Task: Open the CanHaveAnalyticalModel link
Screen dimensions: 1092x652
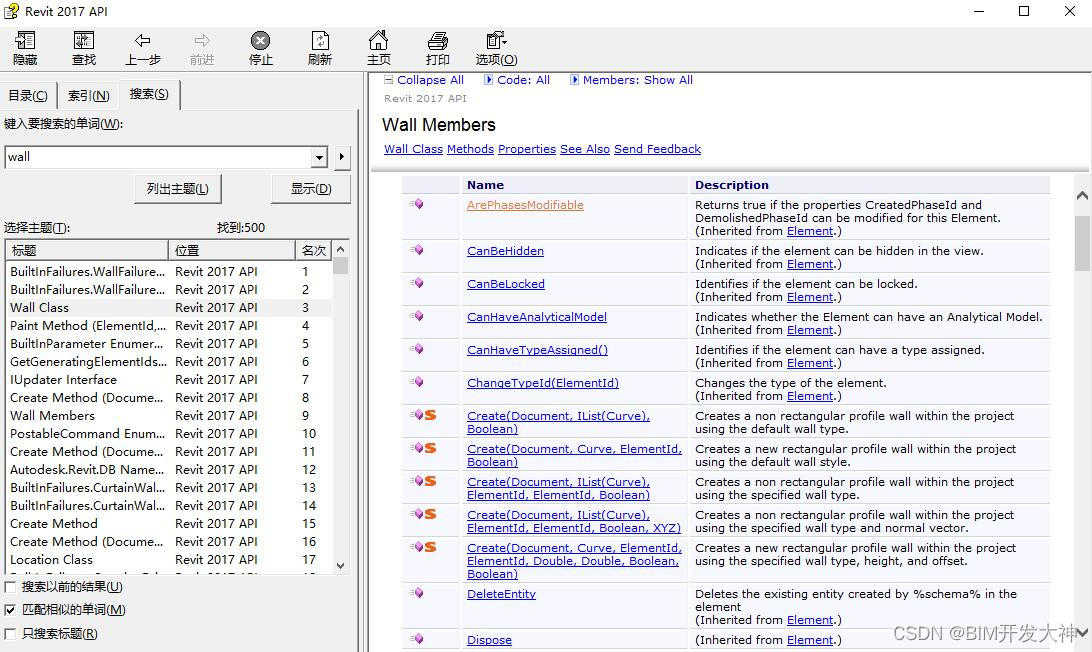Action: click(537, 317)
